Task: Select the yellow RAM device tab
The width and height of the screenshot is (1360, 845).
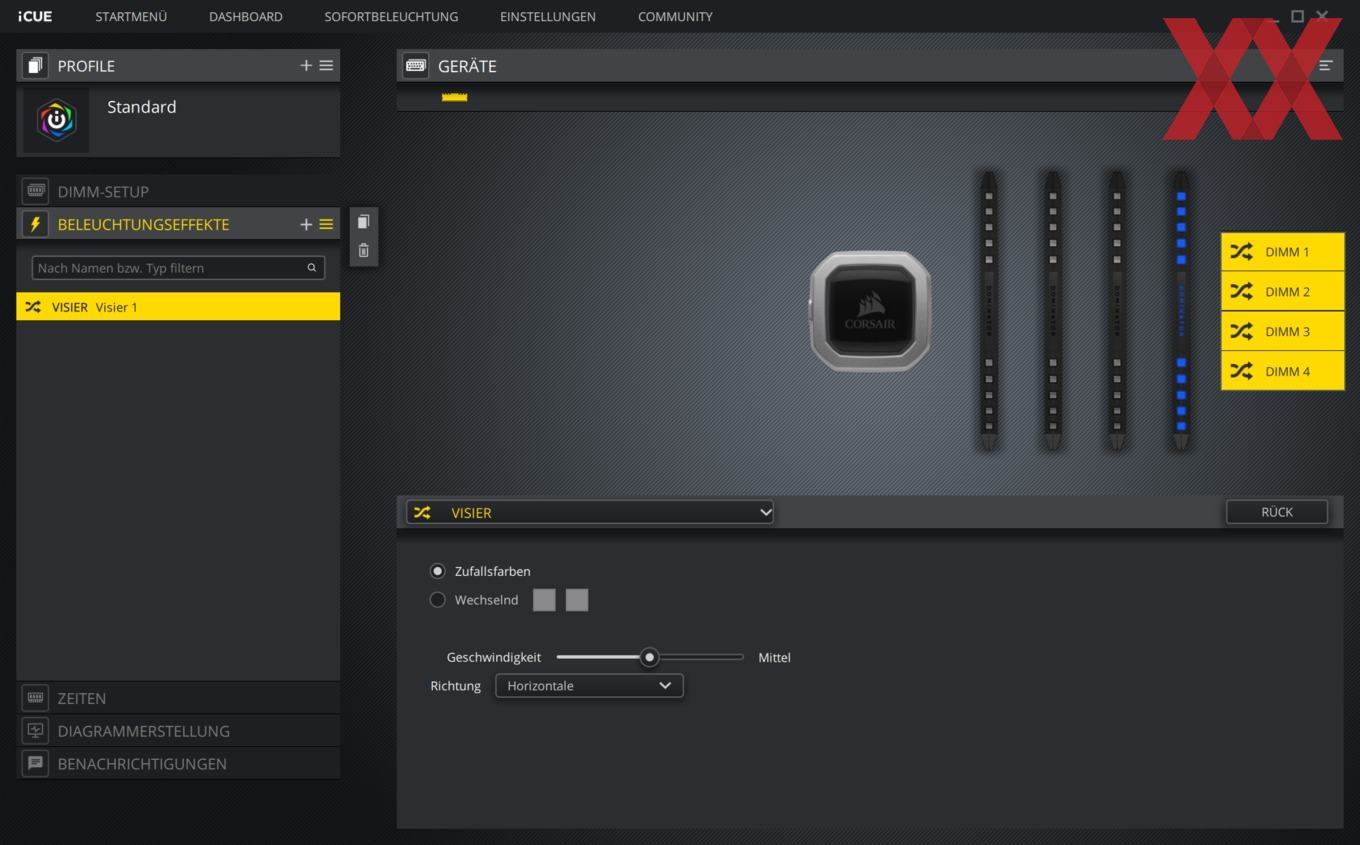Action: coord(455,97)
